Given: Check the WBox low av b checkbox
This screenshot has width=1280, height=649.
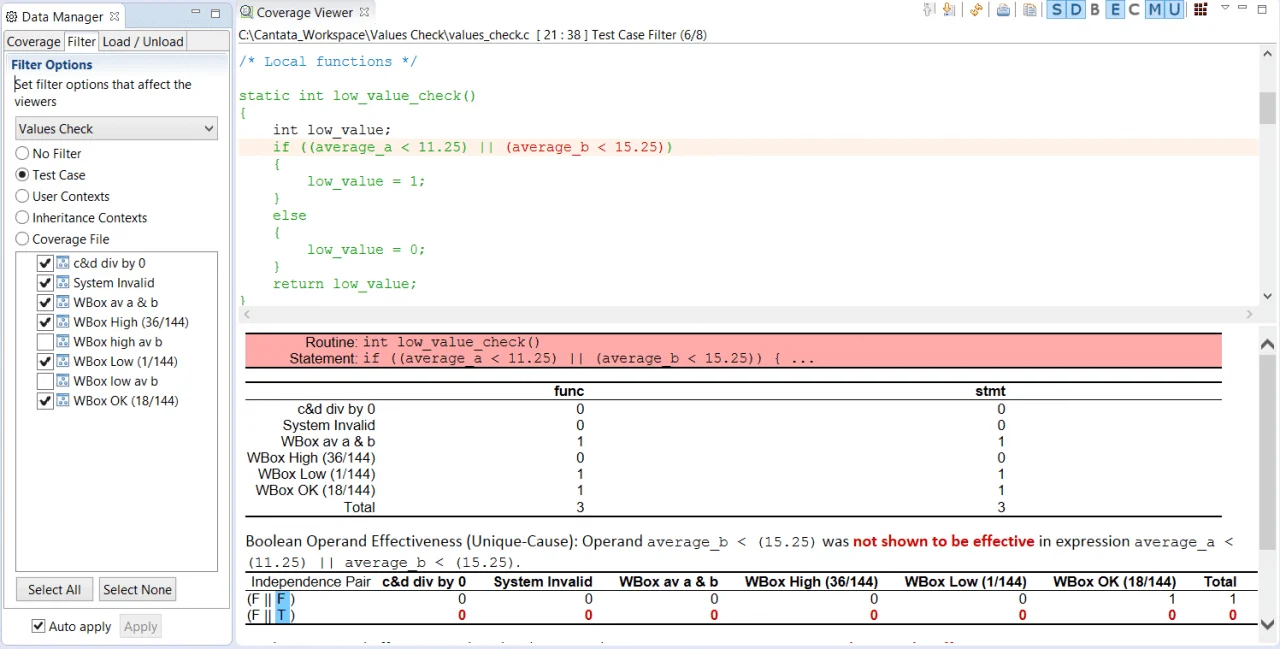Looking at the screenshot, I should click(x=44, y=381).
